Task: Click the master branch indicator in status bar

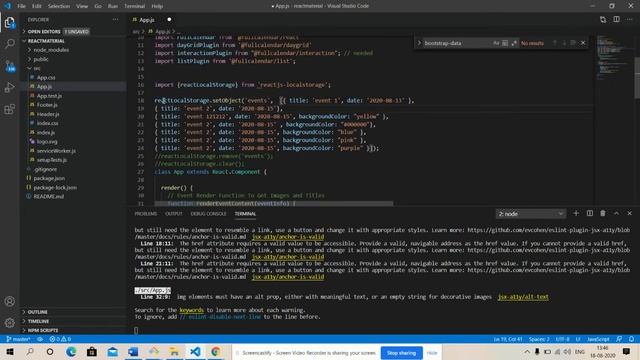Action: (x=18, y=339)
